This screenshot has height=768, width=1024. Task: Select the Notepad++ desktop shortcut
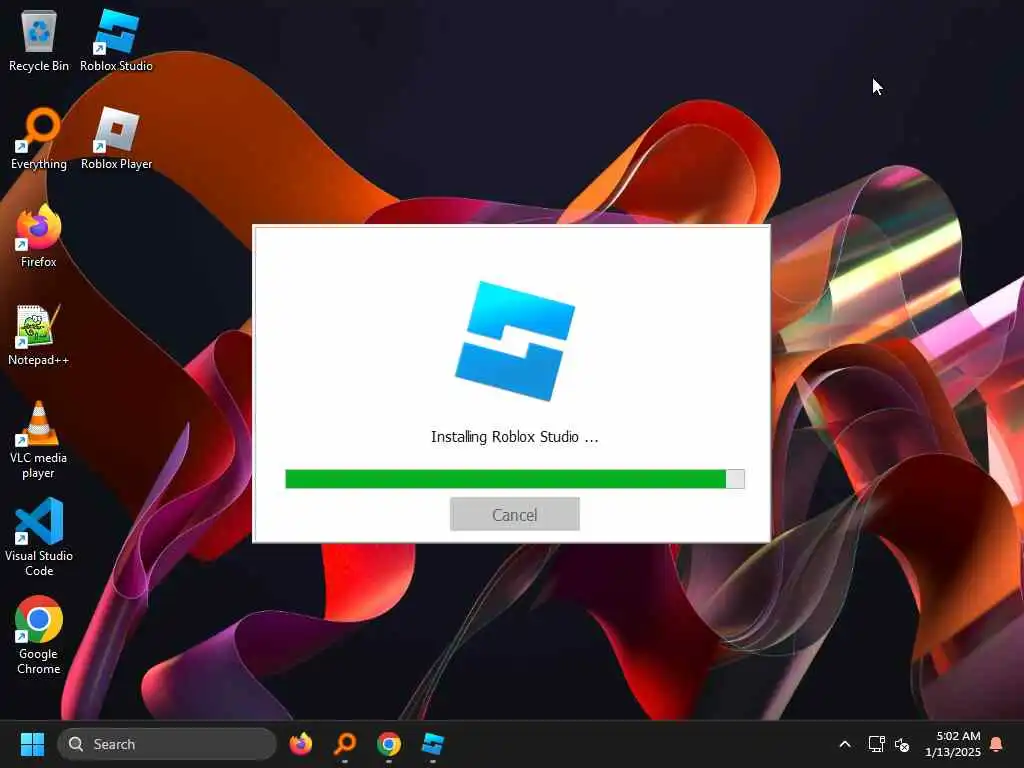point(39,334)
